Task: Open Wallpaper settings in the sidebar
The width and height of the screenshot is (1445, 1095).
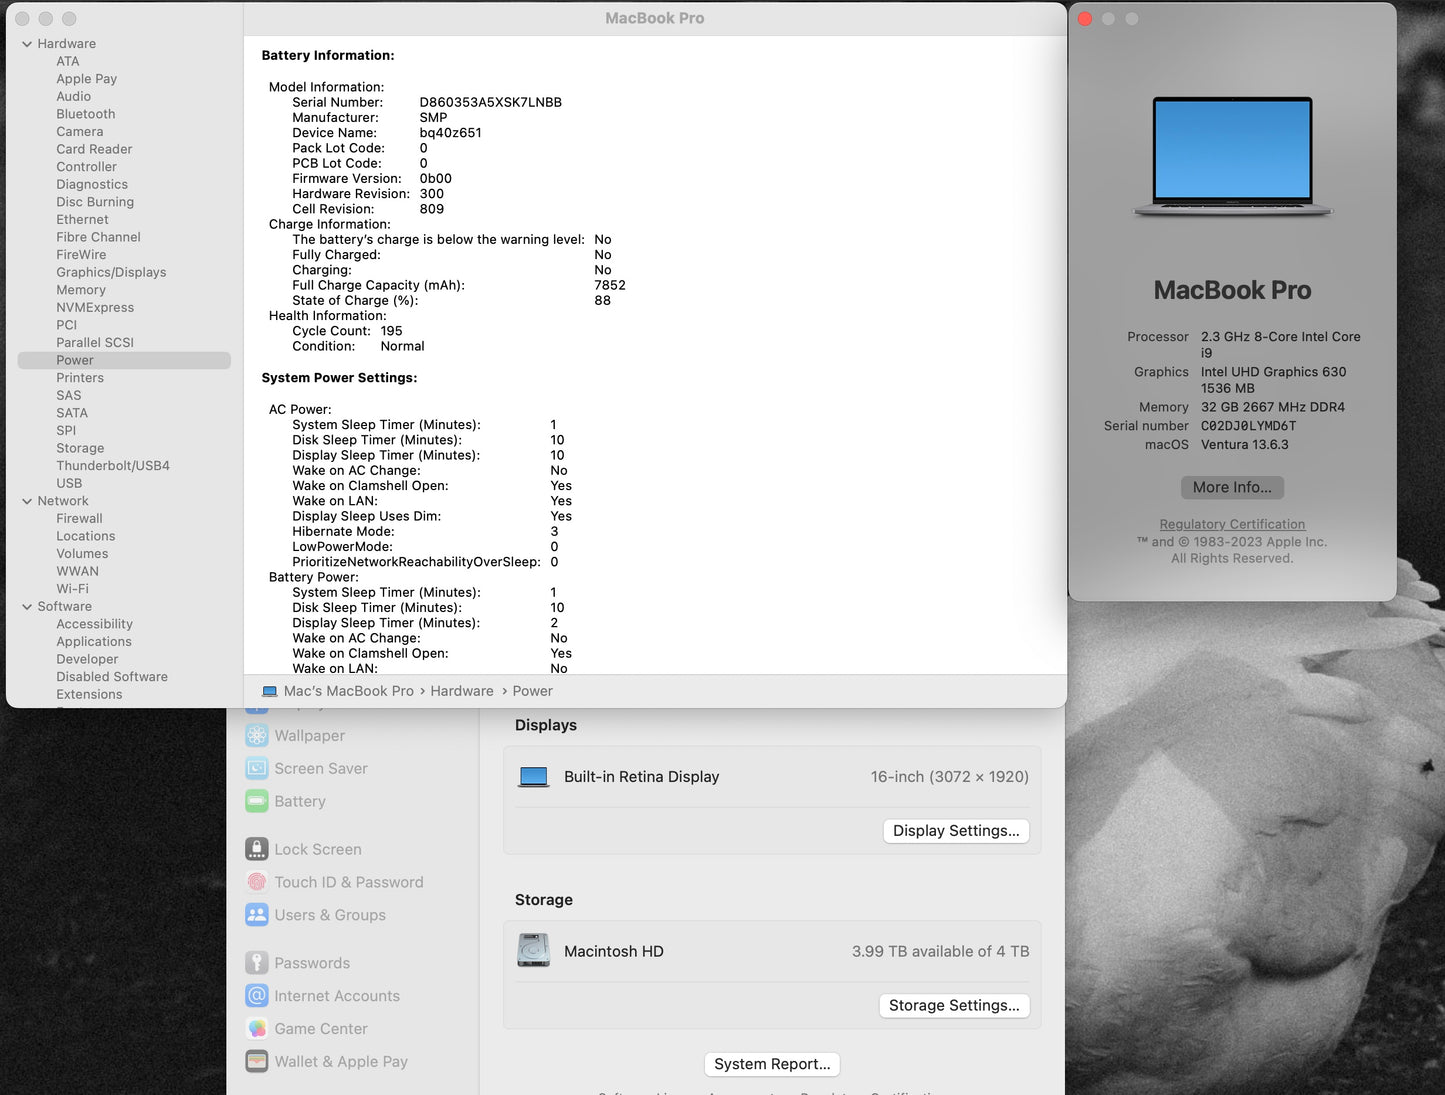Action: tap(309, 735)
